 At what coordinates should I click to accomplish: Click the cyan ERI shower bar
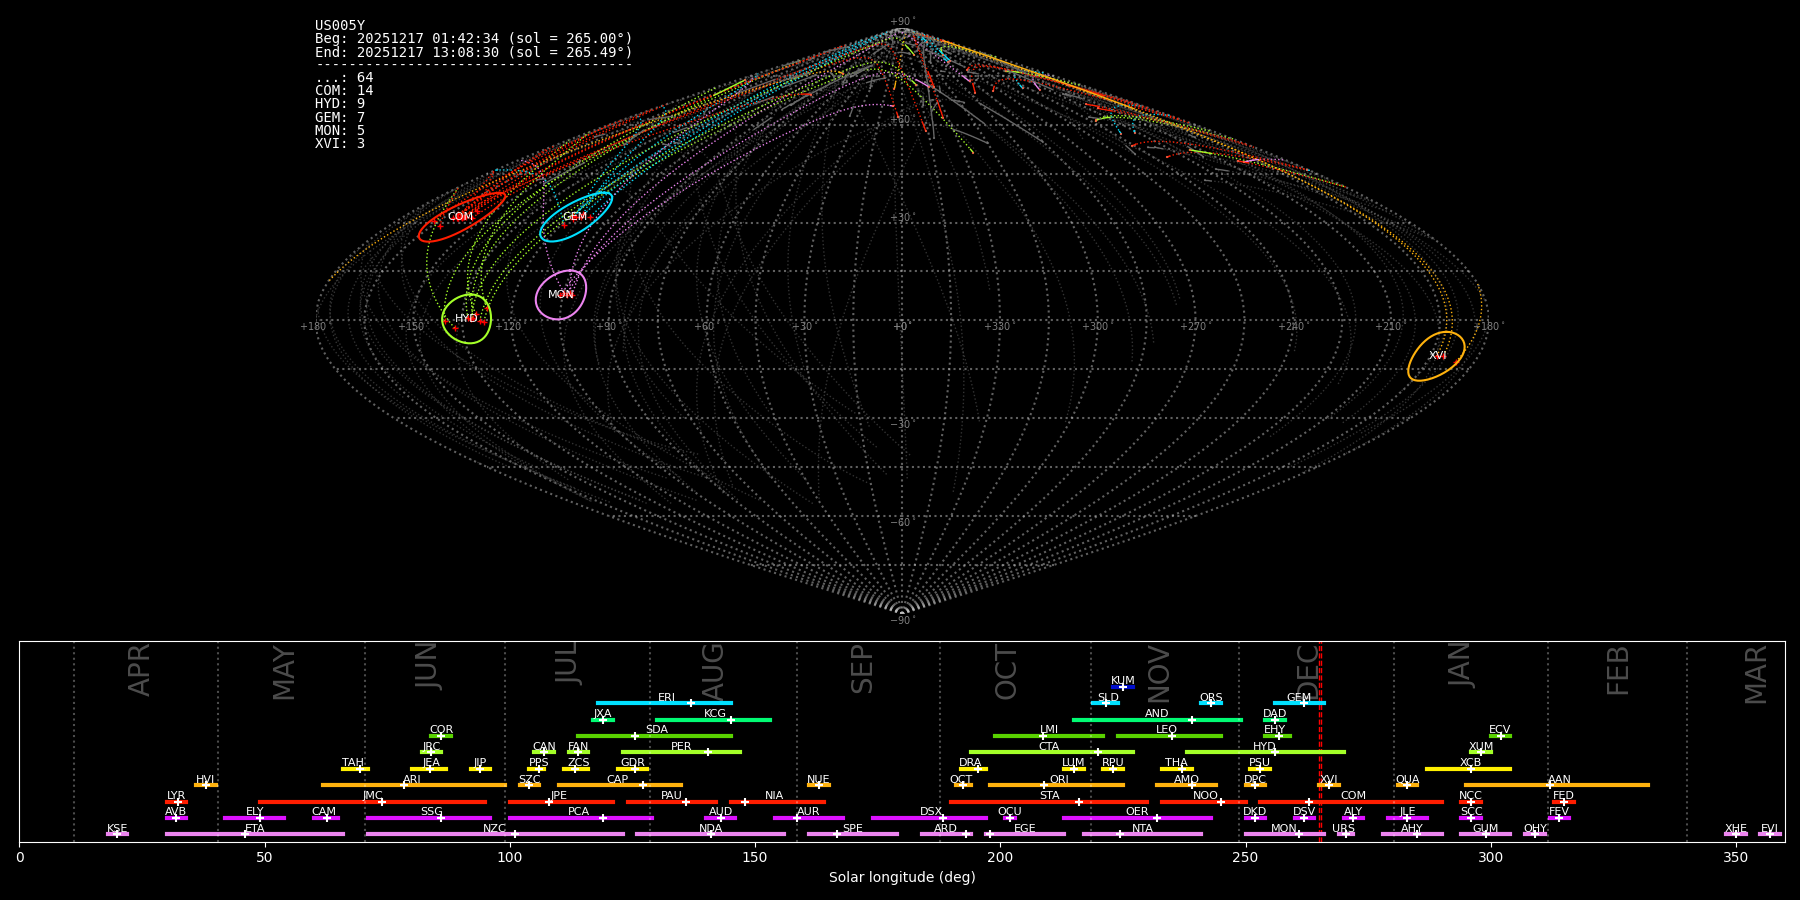[664, 703]
